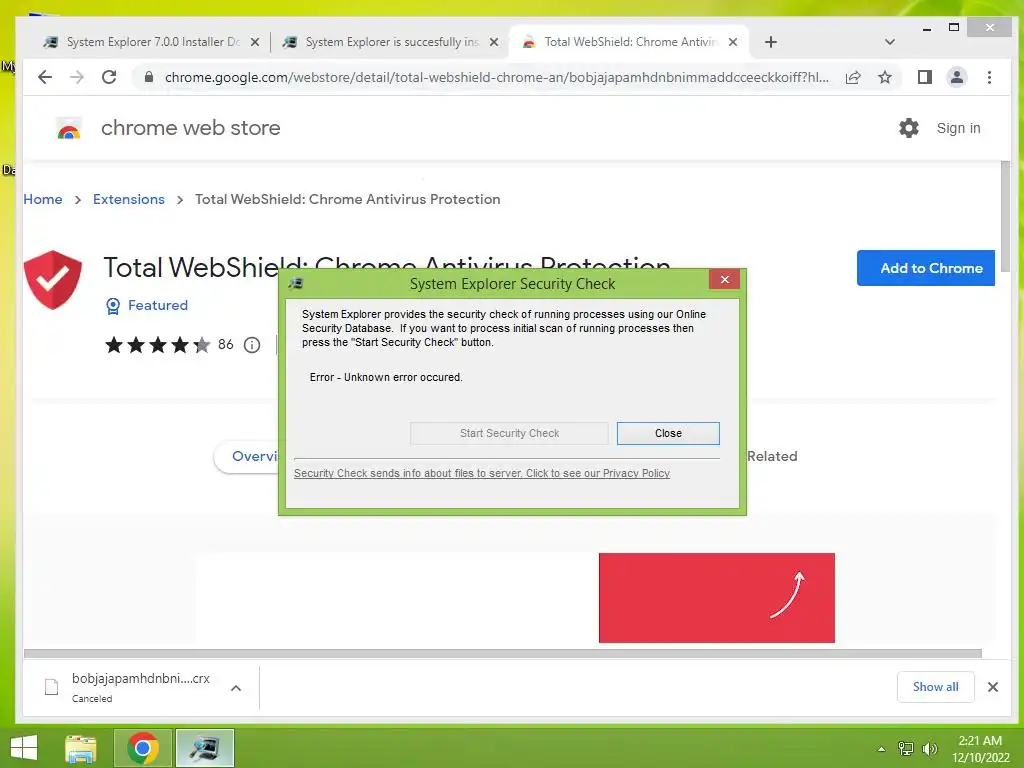
Task: Open the Windows Start button
Action: tap(24, 748)
